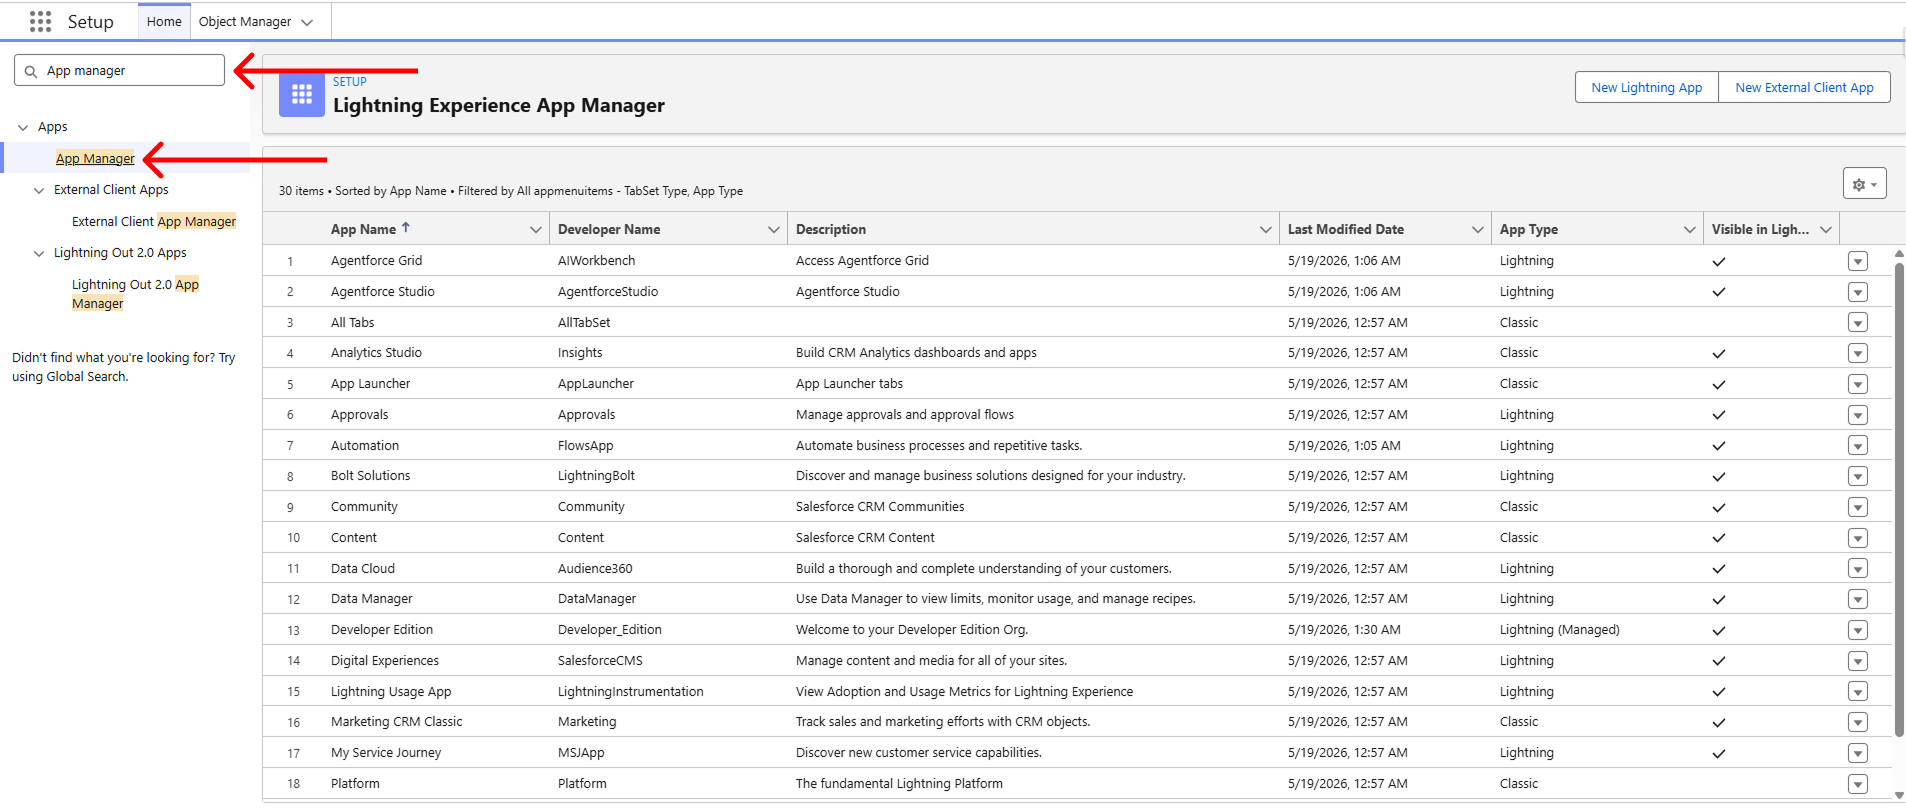The image size is (1906, 809).
Task: Click the Lightning Experience App Manager header icon
Action: 302,95
